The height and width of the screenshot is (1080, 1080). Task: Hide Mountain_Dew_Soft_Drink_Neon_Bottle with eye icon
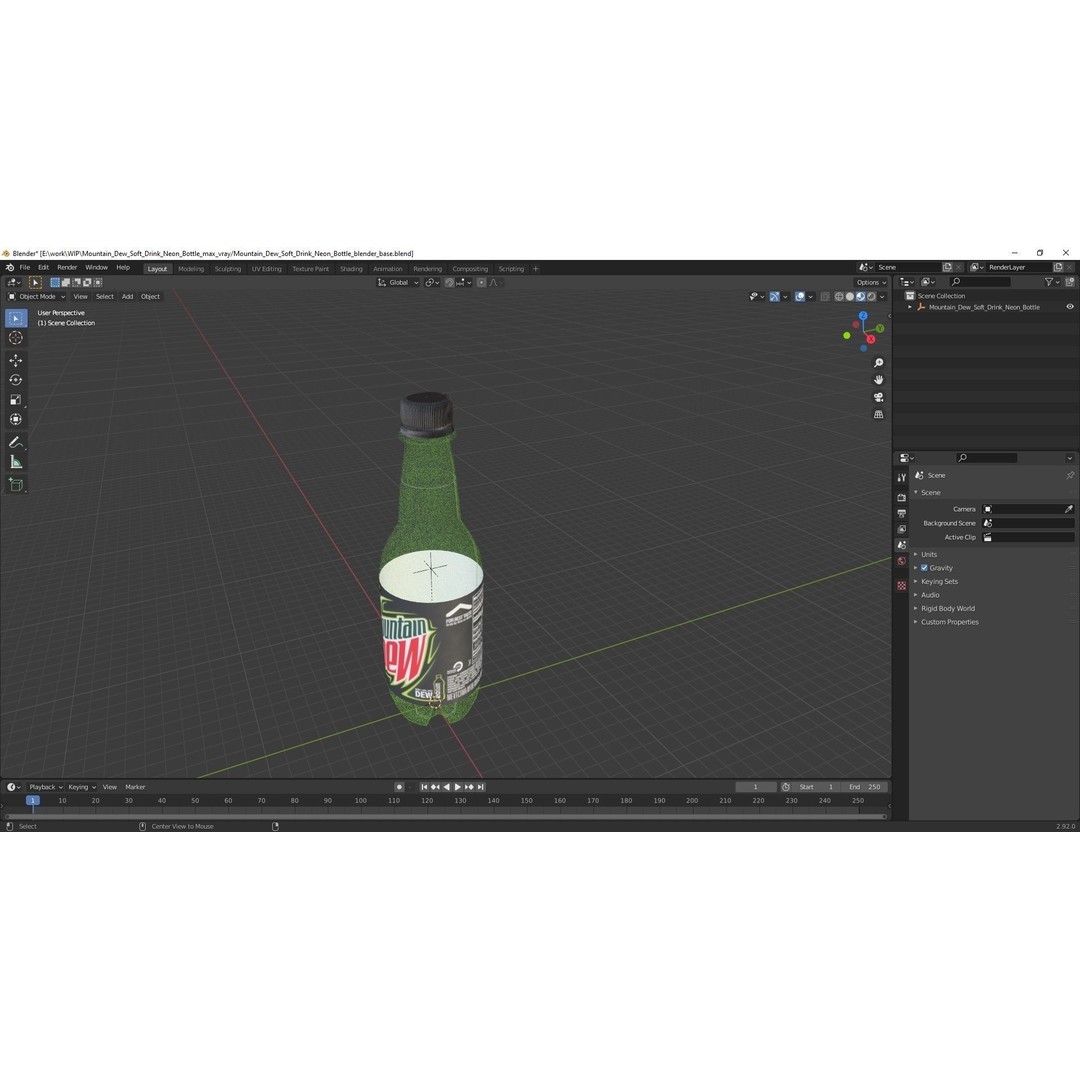(1070, 307)
